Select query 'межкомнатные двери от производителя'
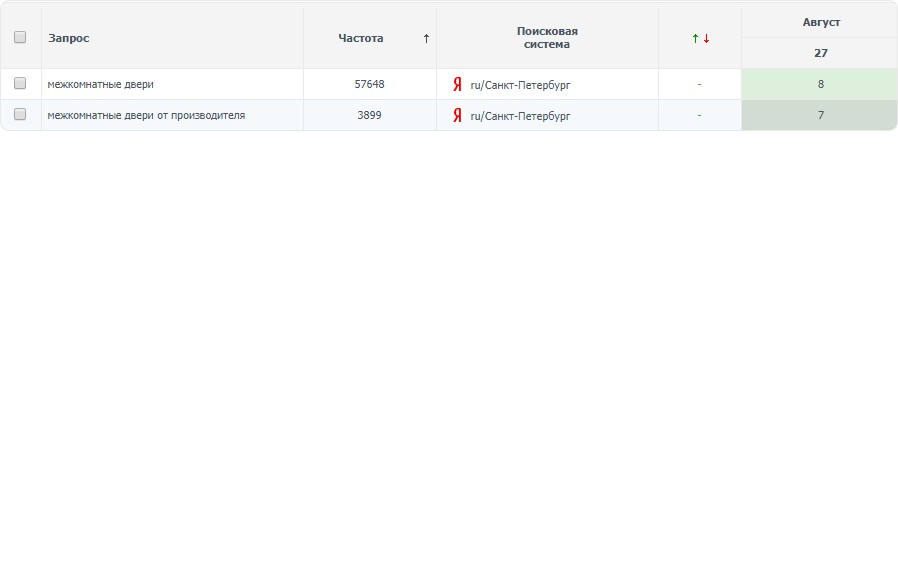This screenshot has width=898, height=581. point(146,115)
